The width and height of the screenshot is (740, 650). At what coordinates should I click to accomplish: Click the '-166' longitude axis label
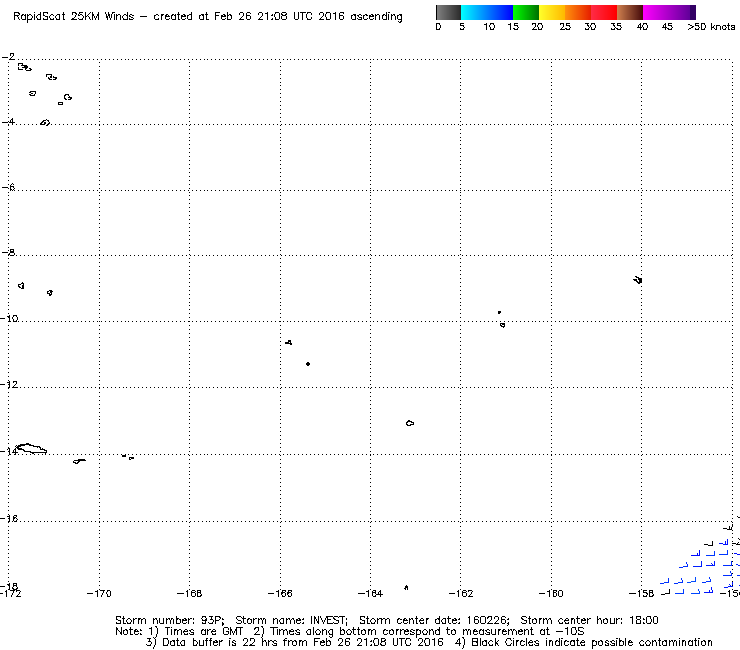(x=280, y=593)
